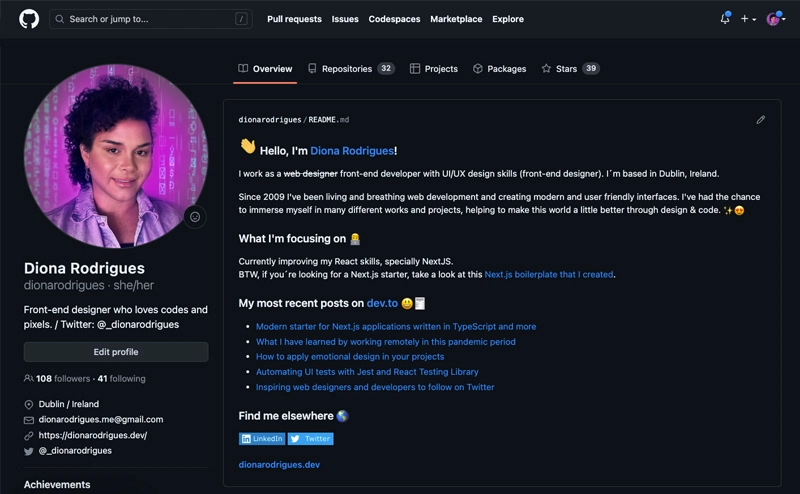Open the 108 followers link
The height and width of the screenshot is (494, 800).
point(62,379)
